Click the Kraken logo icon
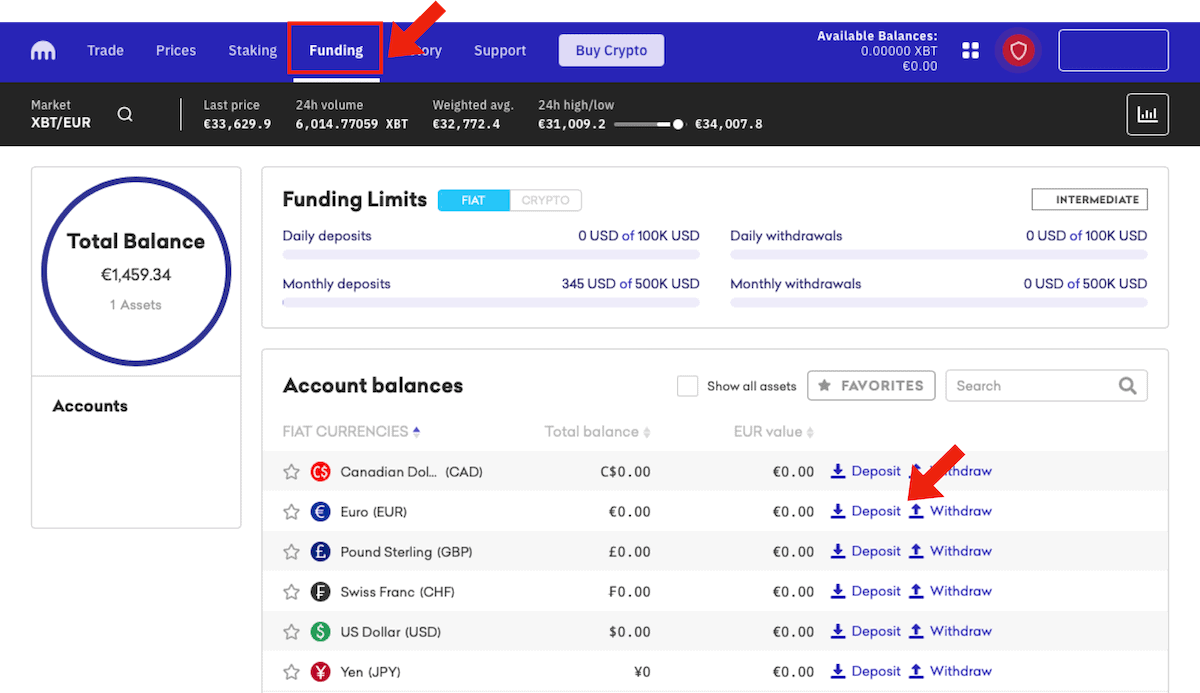 coord(44,50)
